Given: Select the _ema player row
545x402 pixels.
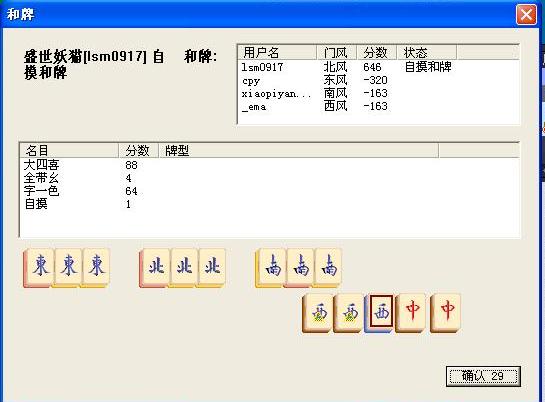Looking at the screenshot, I should coord(379,106).
